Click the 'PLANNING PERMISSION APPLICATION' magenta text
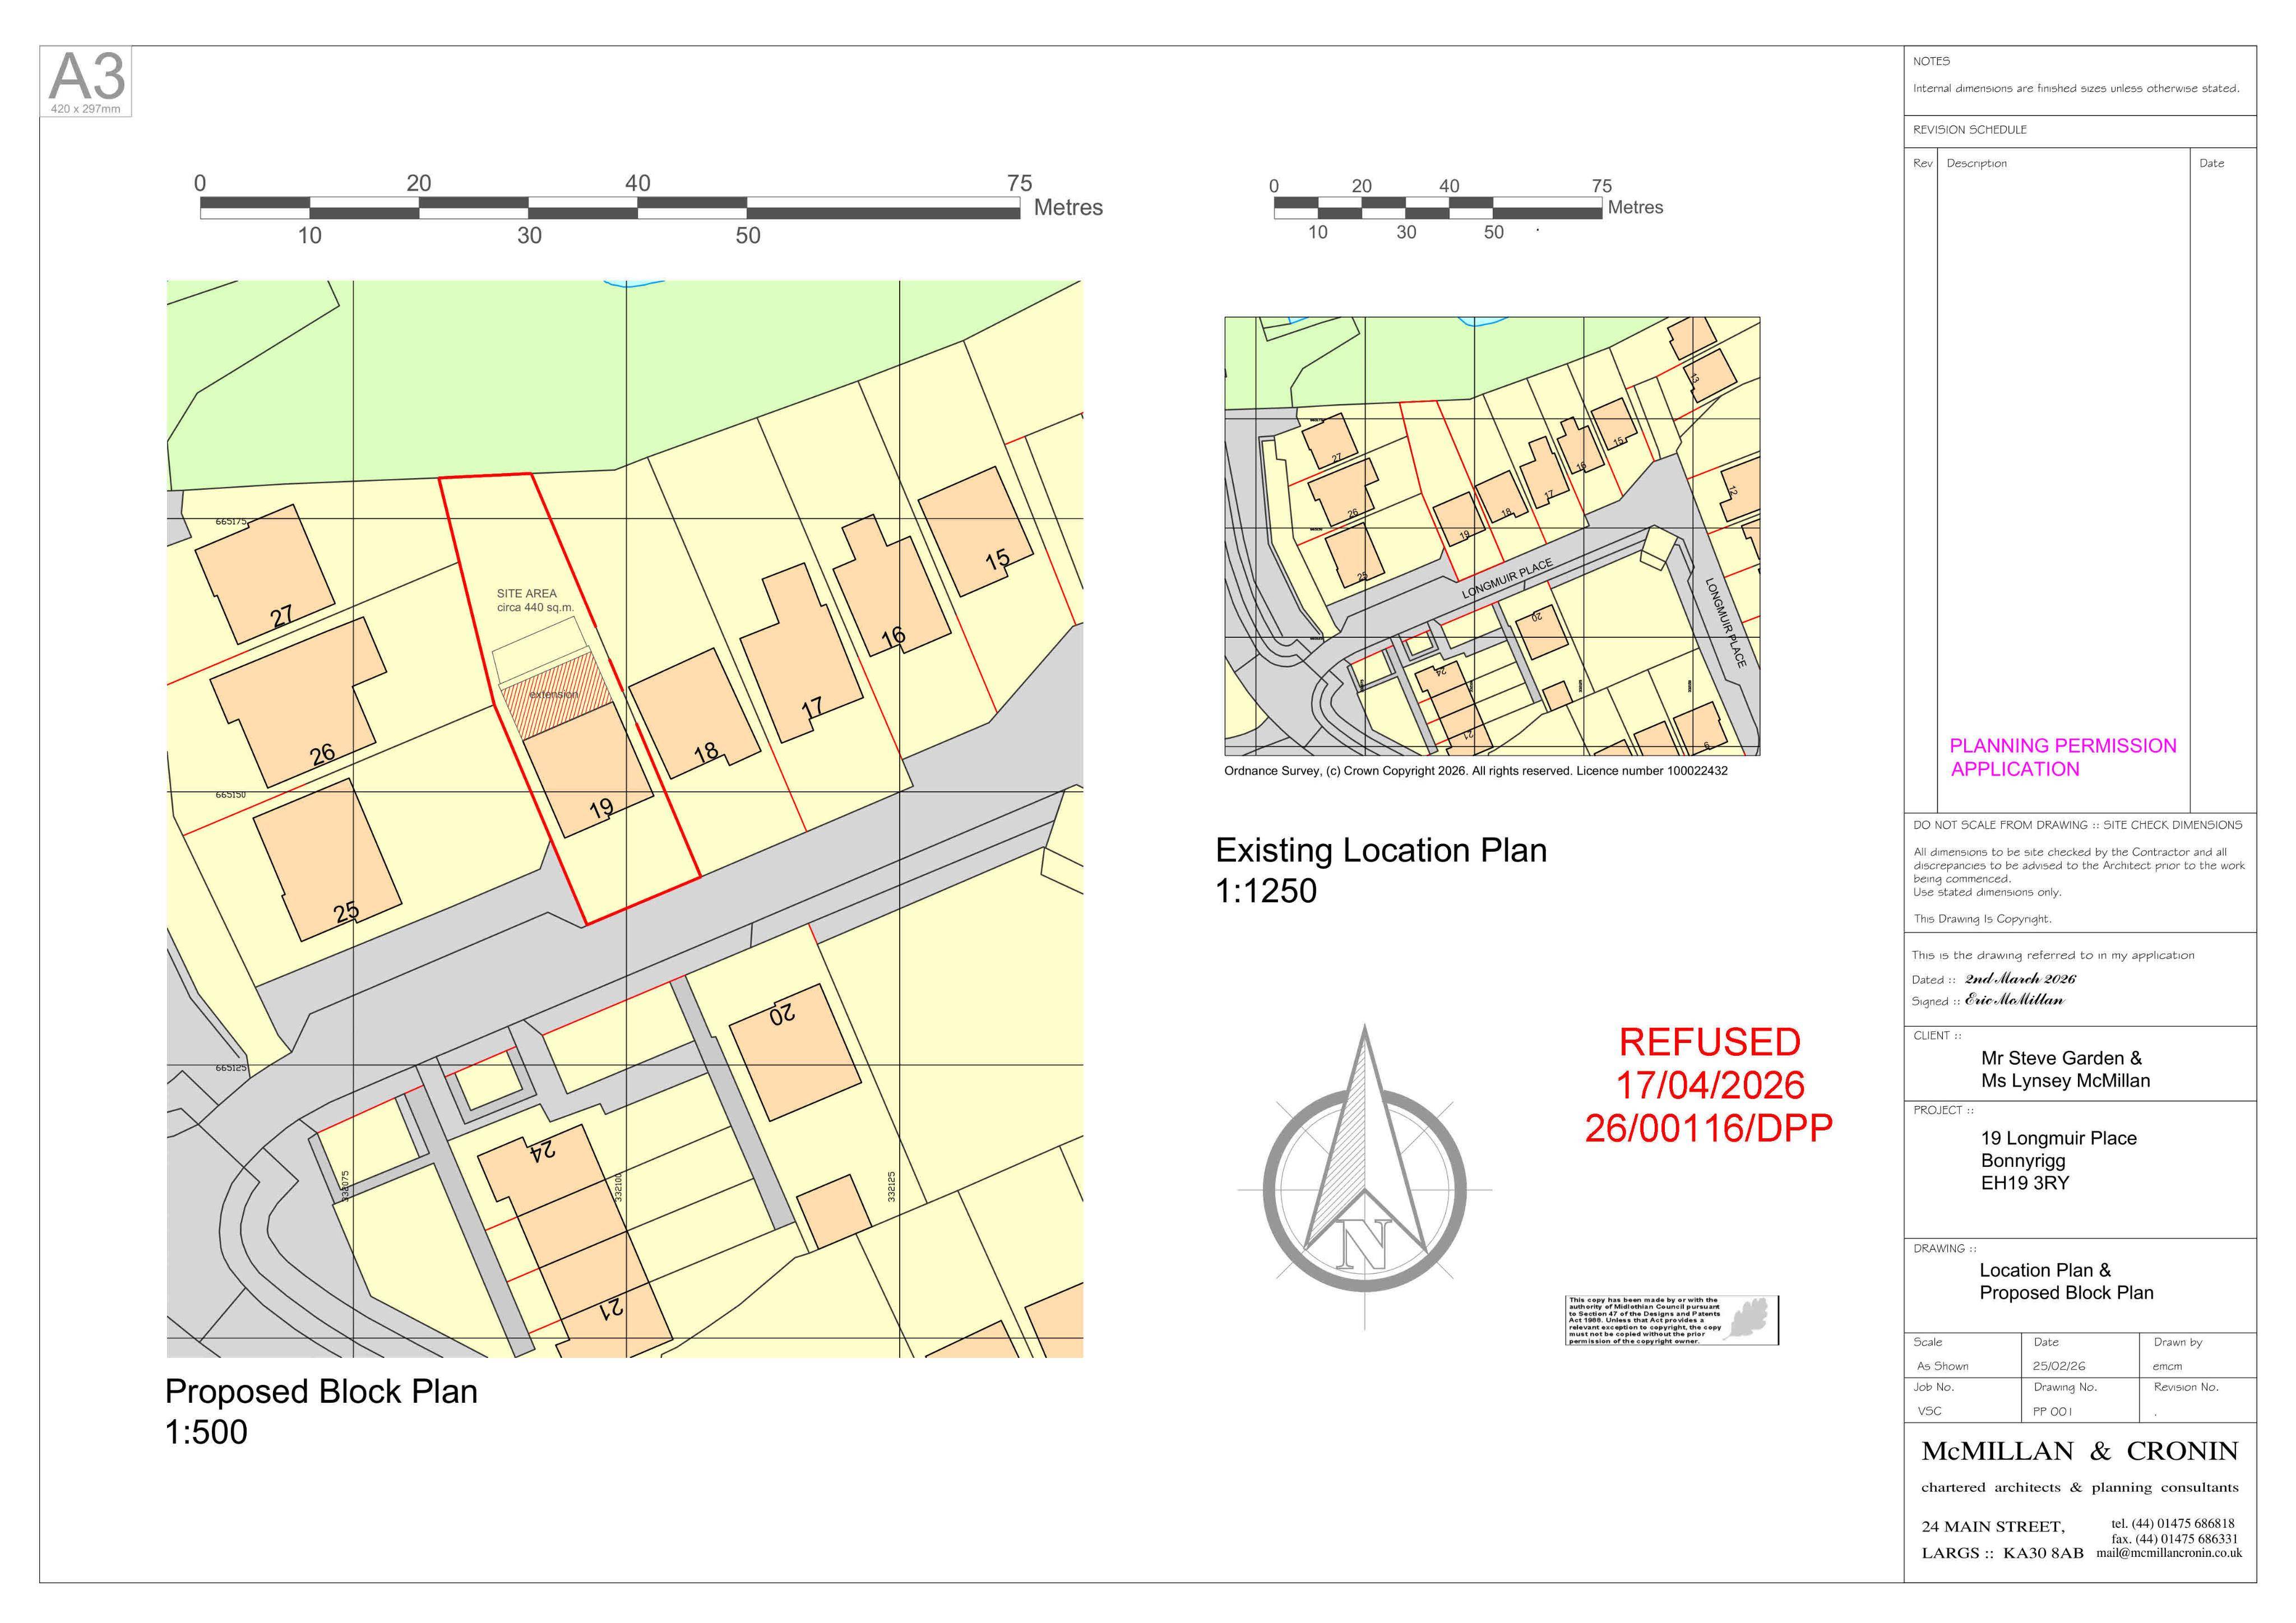The height and width of the screenshot is (1623, 2296). [x=2062, y=757]
